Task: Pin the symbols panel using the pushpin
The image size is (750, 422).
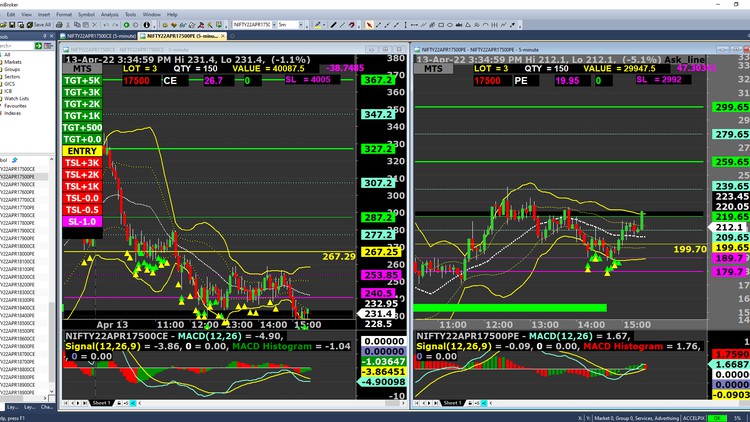Action: tap(45, 36)
